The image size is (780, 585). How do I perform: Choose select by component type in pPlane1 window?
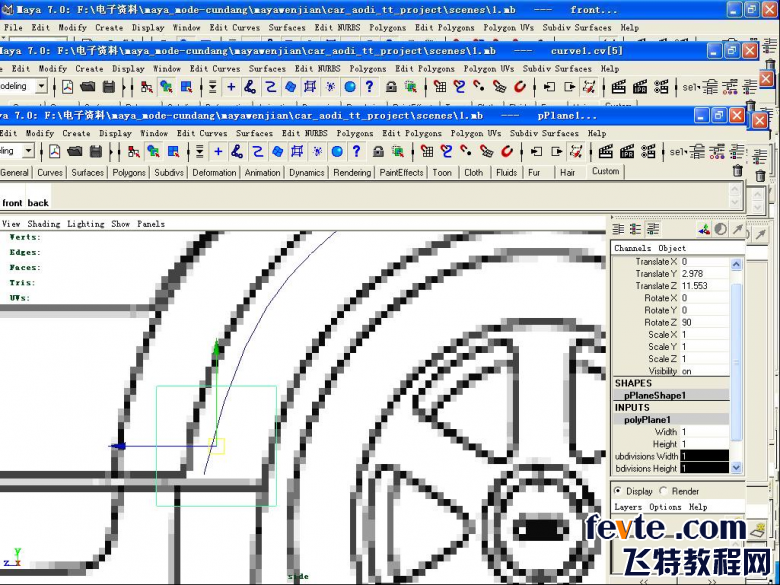coord(173,151)
